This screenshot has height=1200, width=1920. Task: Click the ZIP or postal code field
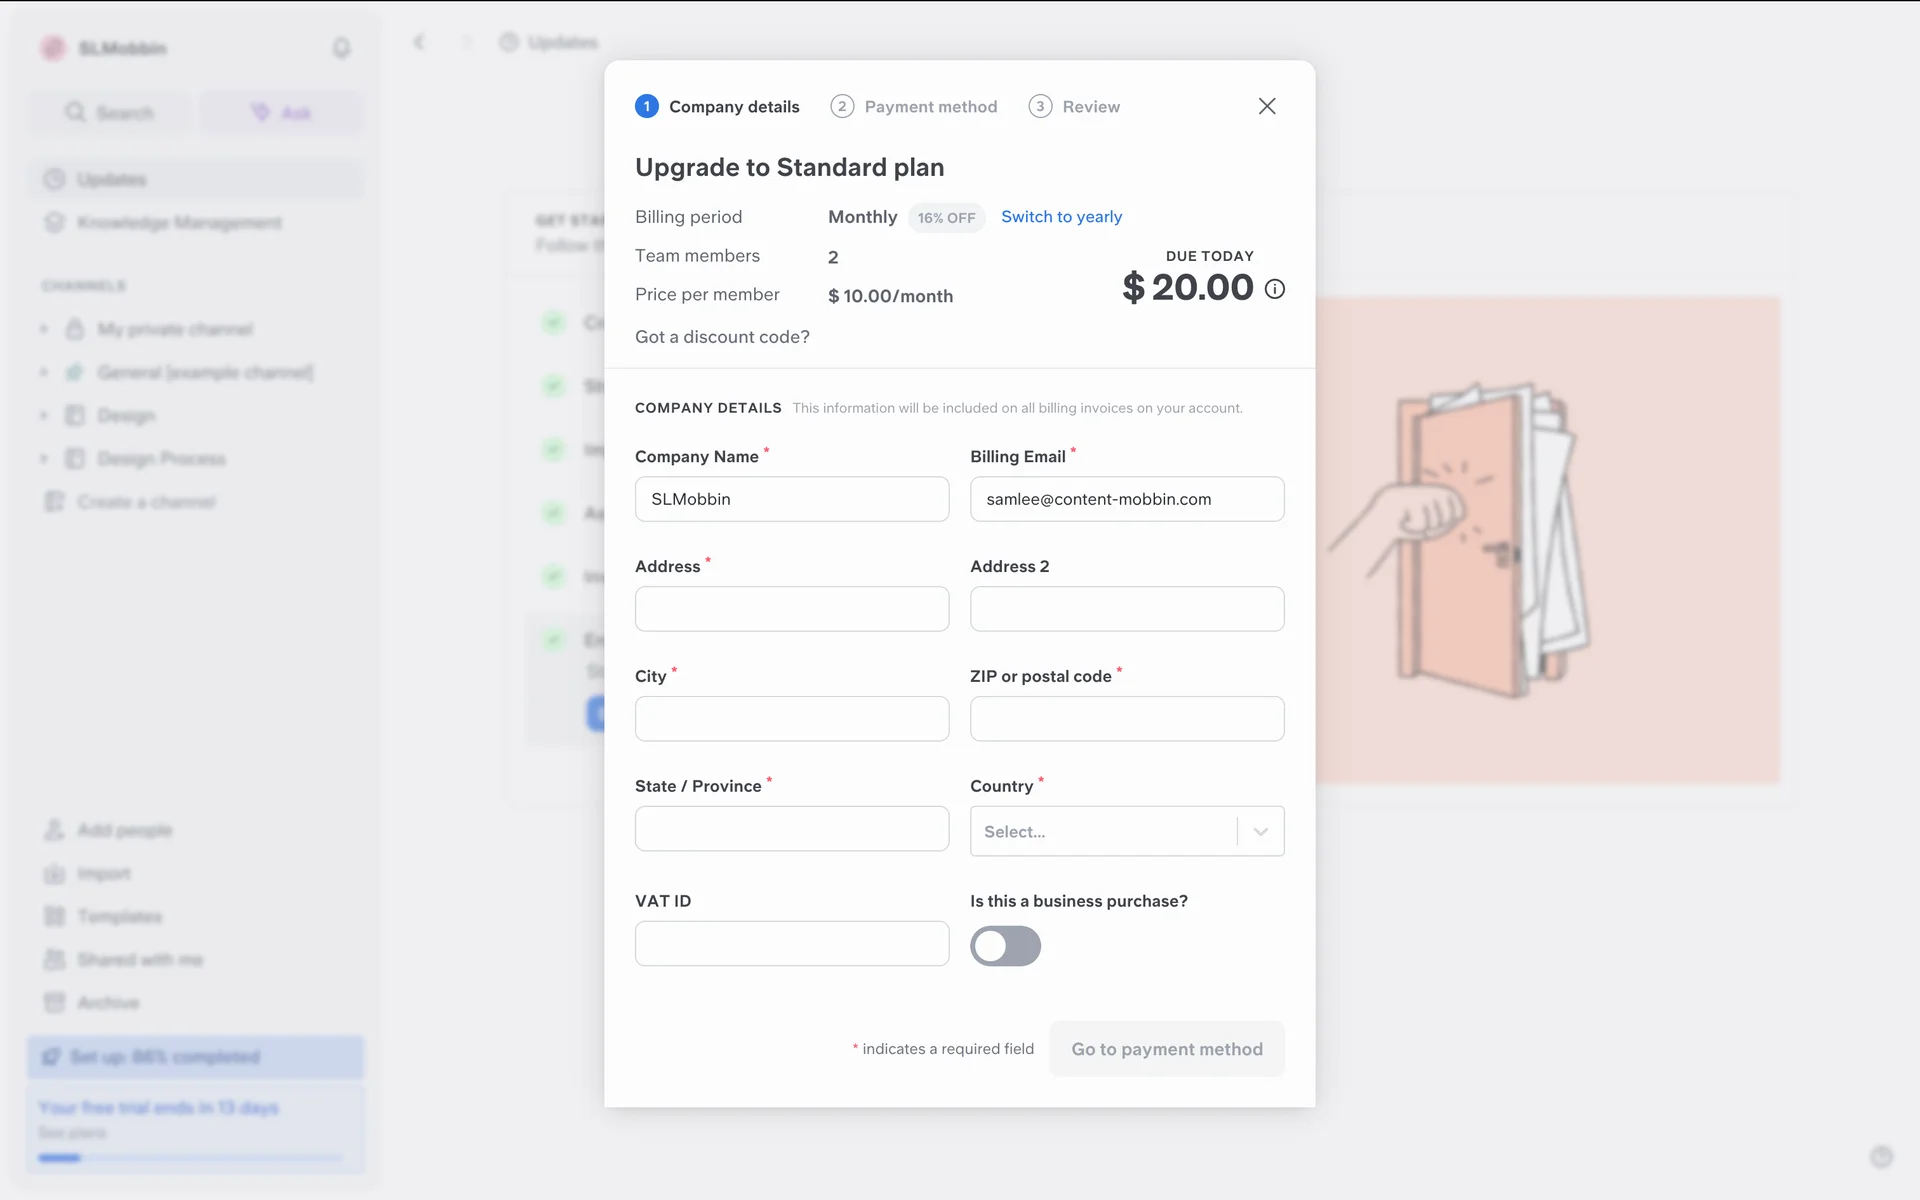[x=1126, y=719]
